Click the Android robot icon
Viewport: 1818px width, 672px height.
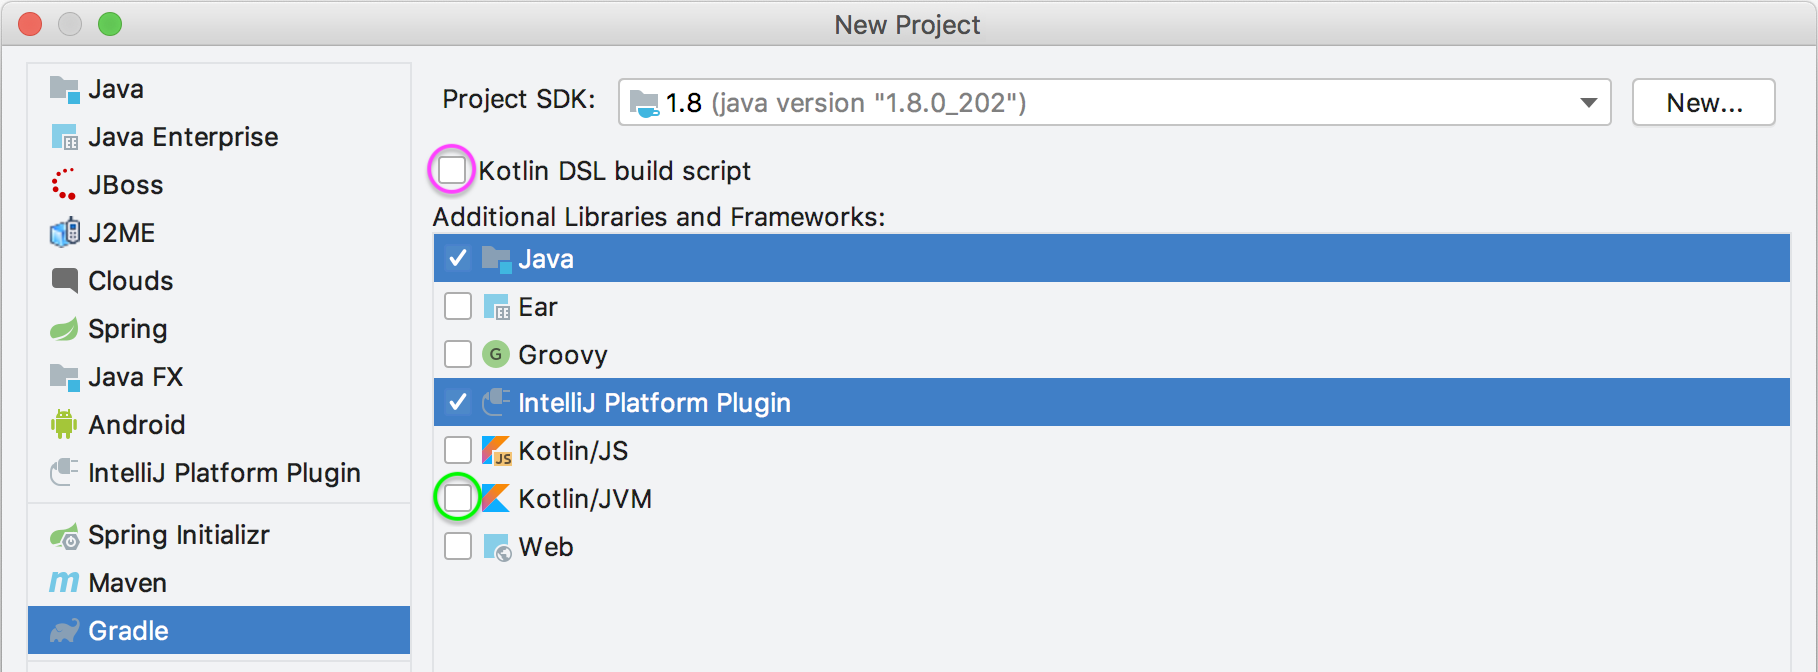[64, 424]
